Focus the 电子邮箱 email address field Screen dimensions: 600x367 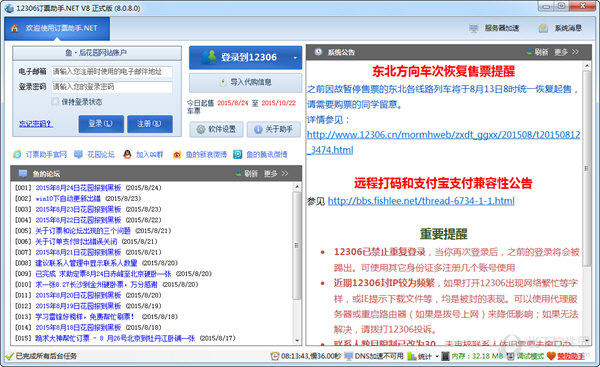coord(112,72)
